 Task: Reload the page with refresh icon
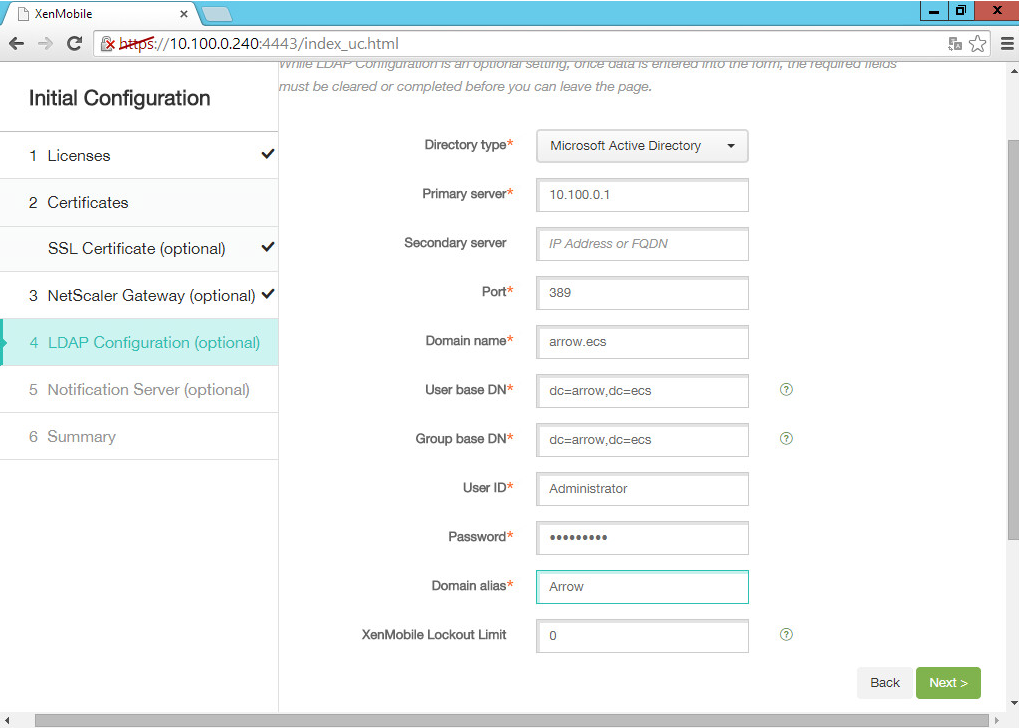point(74,44)
